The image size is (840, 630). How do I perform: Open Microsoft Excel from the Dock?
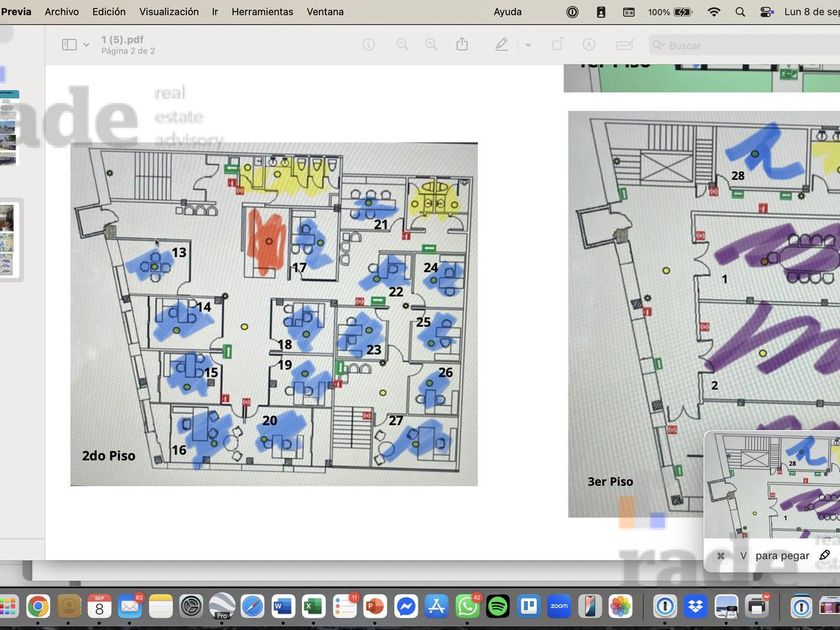click(313, 607)
